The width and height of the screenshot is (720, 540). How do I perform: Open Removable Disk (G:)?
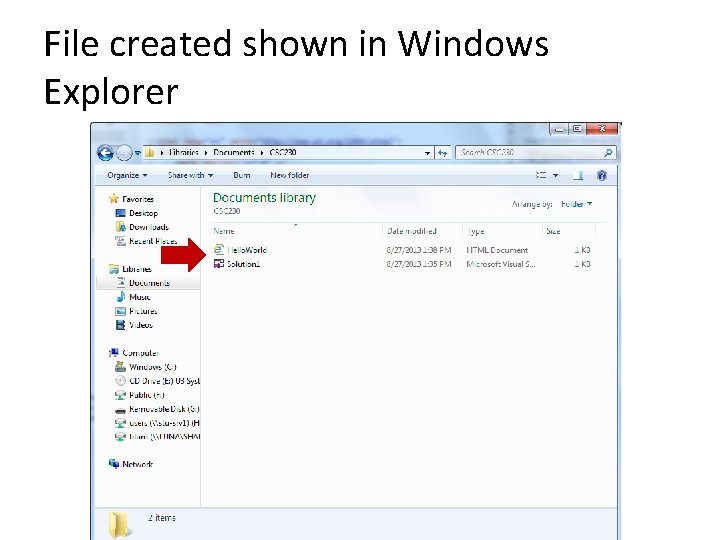tap(164, 409)
